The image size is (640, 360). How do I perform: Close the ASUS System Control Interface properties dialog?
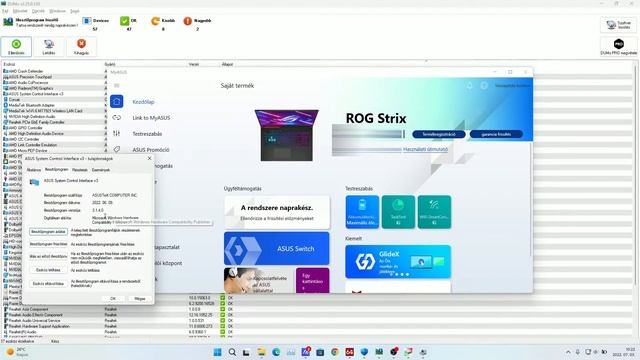click(149, 158)
